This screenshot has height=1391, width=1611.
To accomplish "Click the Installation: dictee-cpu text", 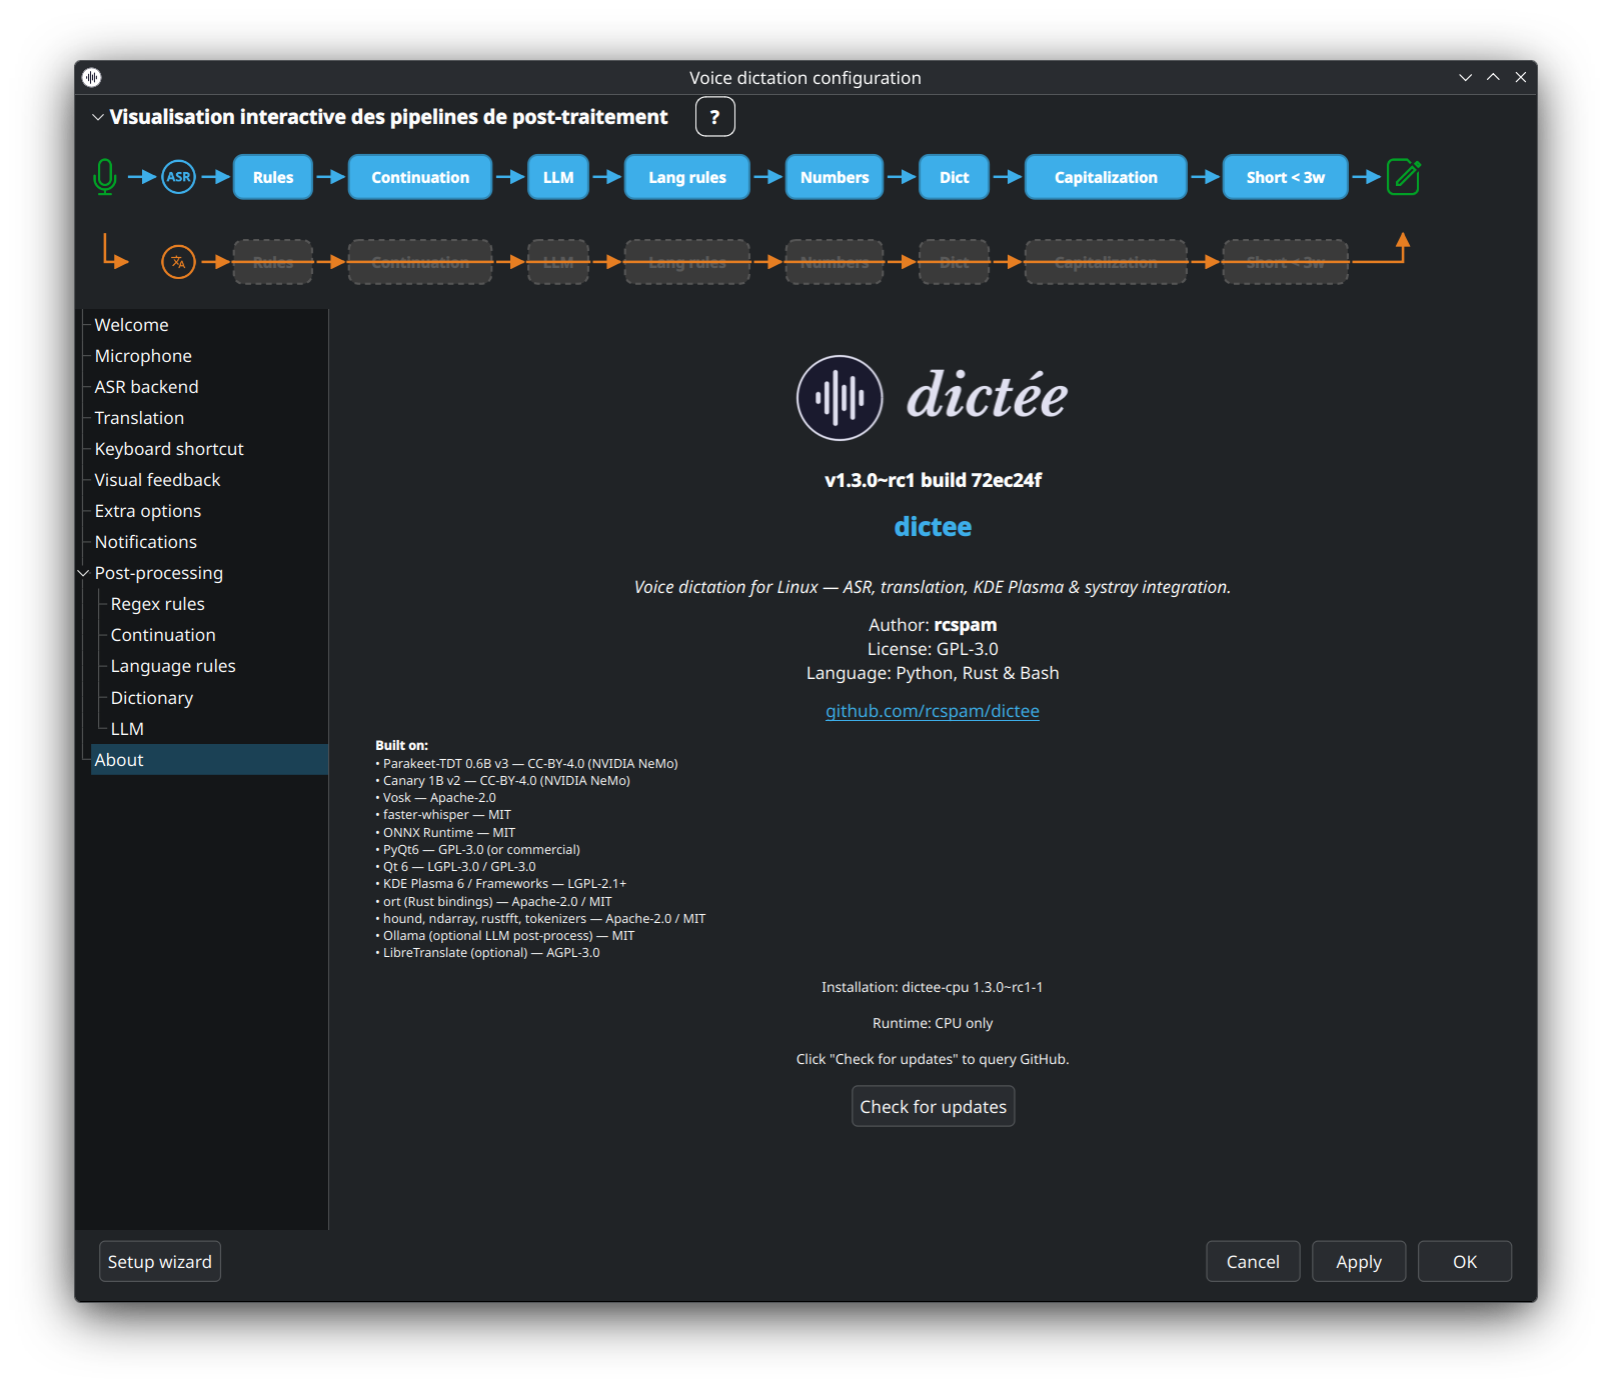I will point(933,987).
